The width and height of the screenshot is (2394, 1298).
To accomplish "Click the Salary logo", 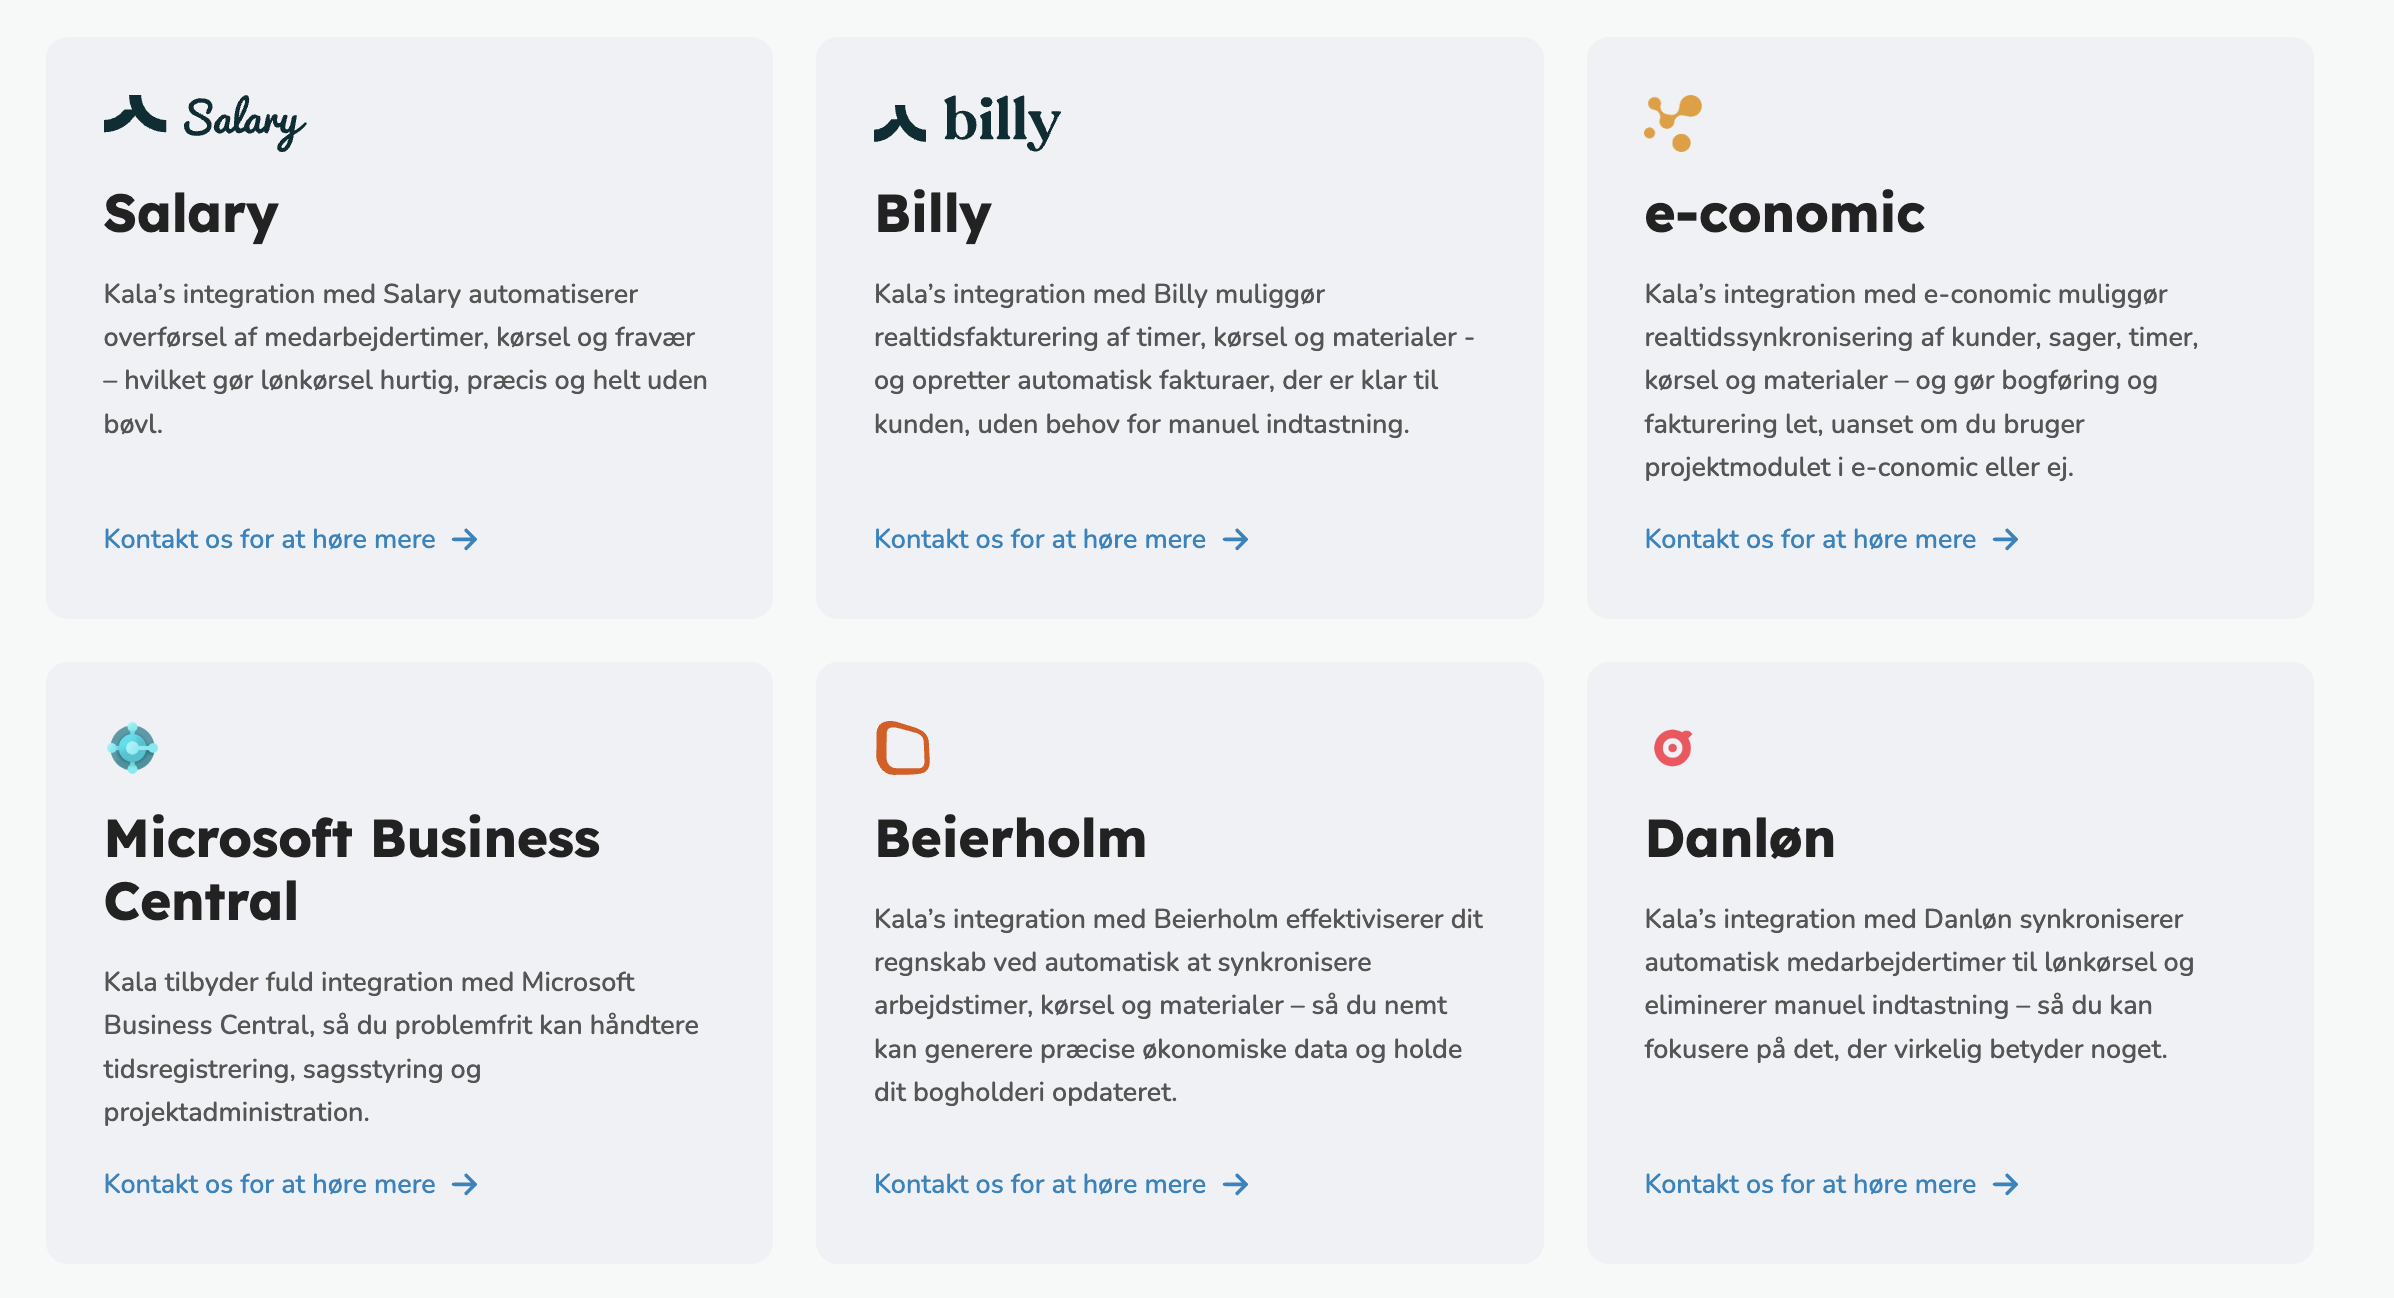I will (x=205, y=121).
